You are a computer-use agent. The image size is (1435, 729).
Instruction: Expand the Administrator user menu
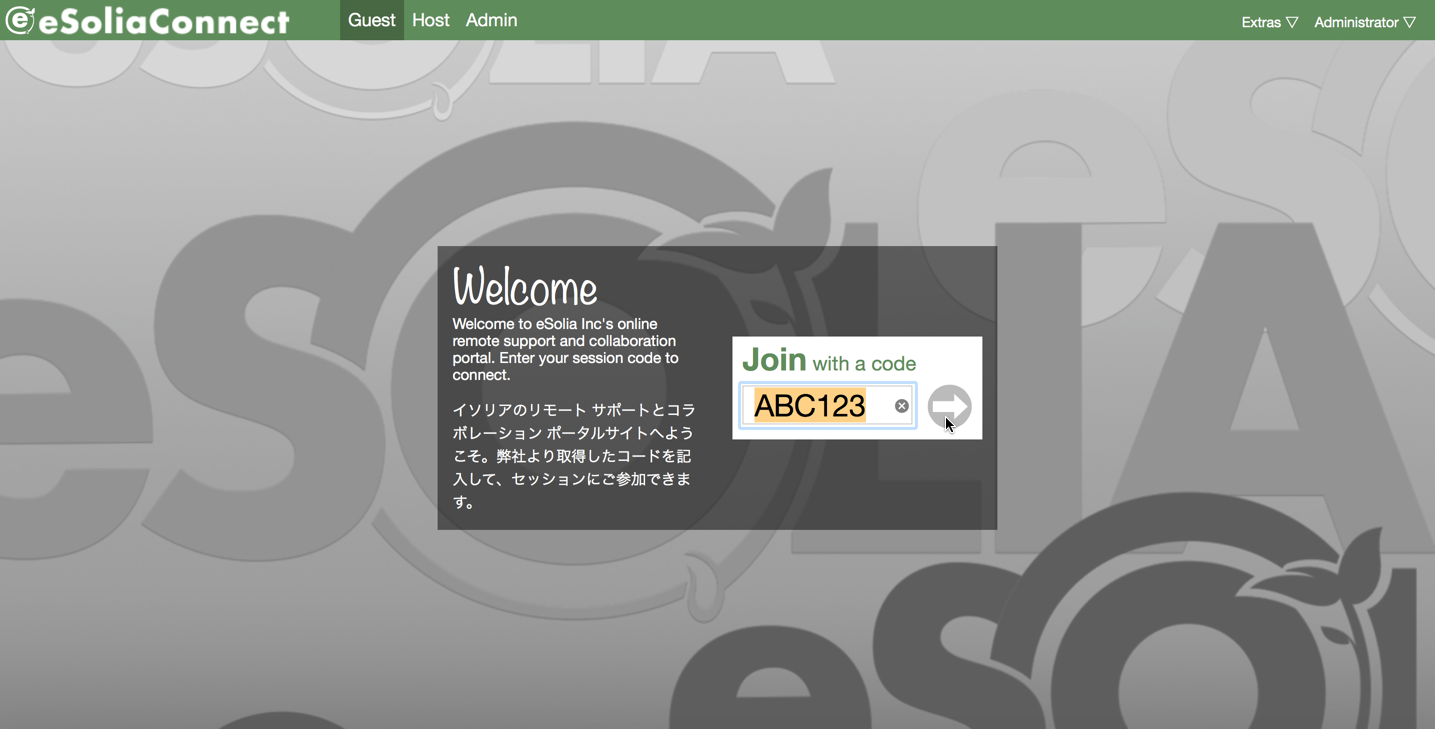(x=1355, y=22)
